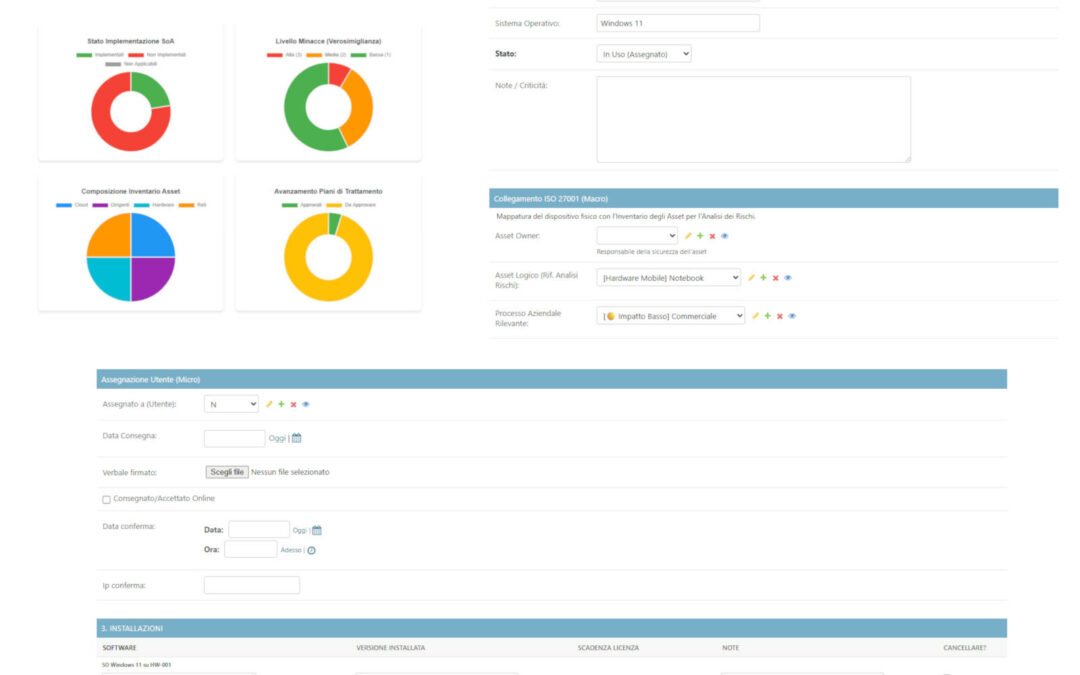The image size is (1080, 675).
Task: Click the Scegli file button
Action: coord(227,472)
